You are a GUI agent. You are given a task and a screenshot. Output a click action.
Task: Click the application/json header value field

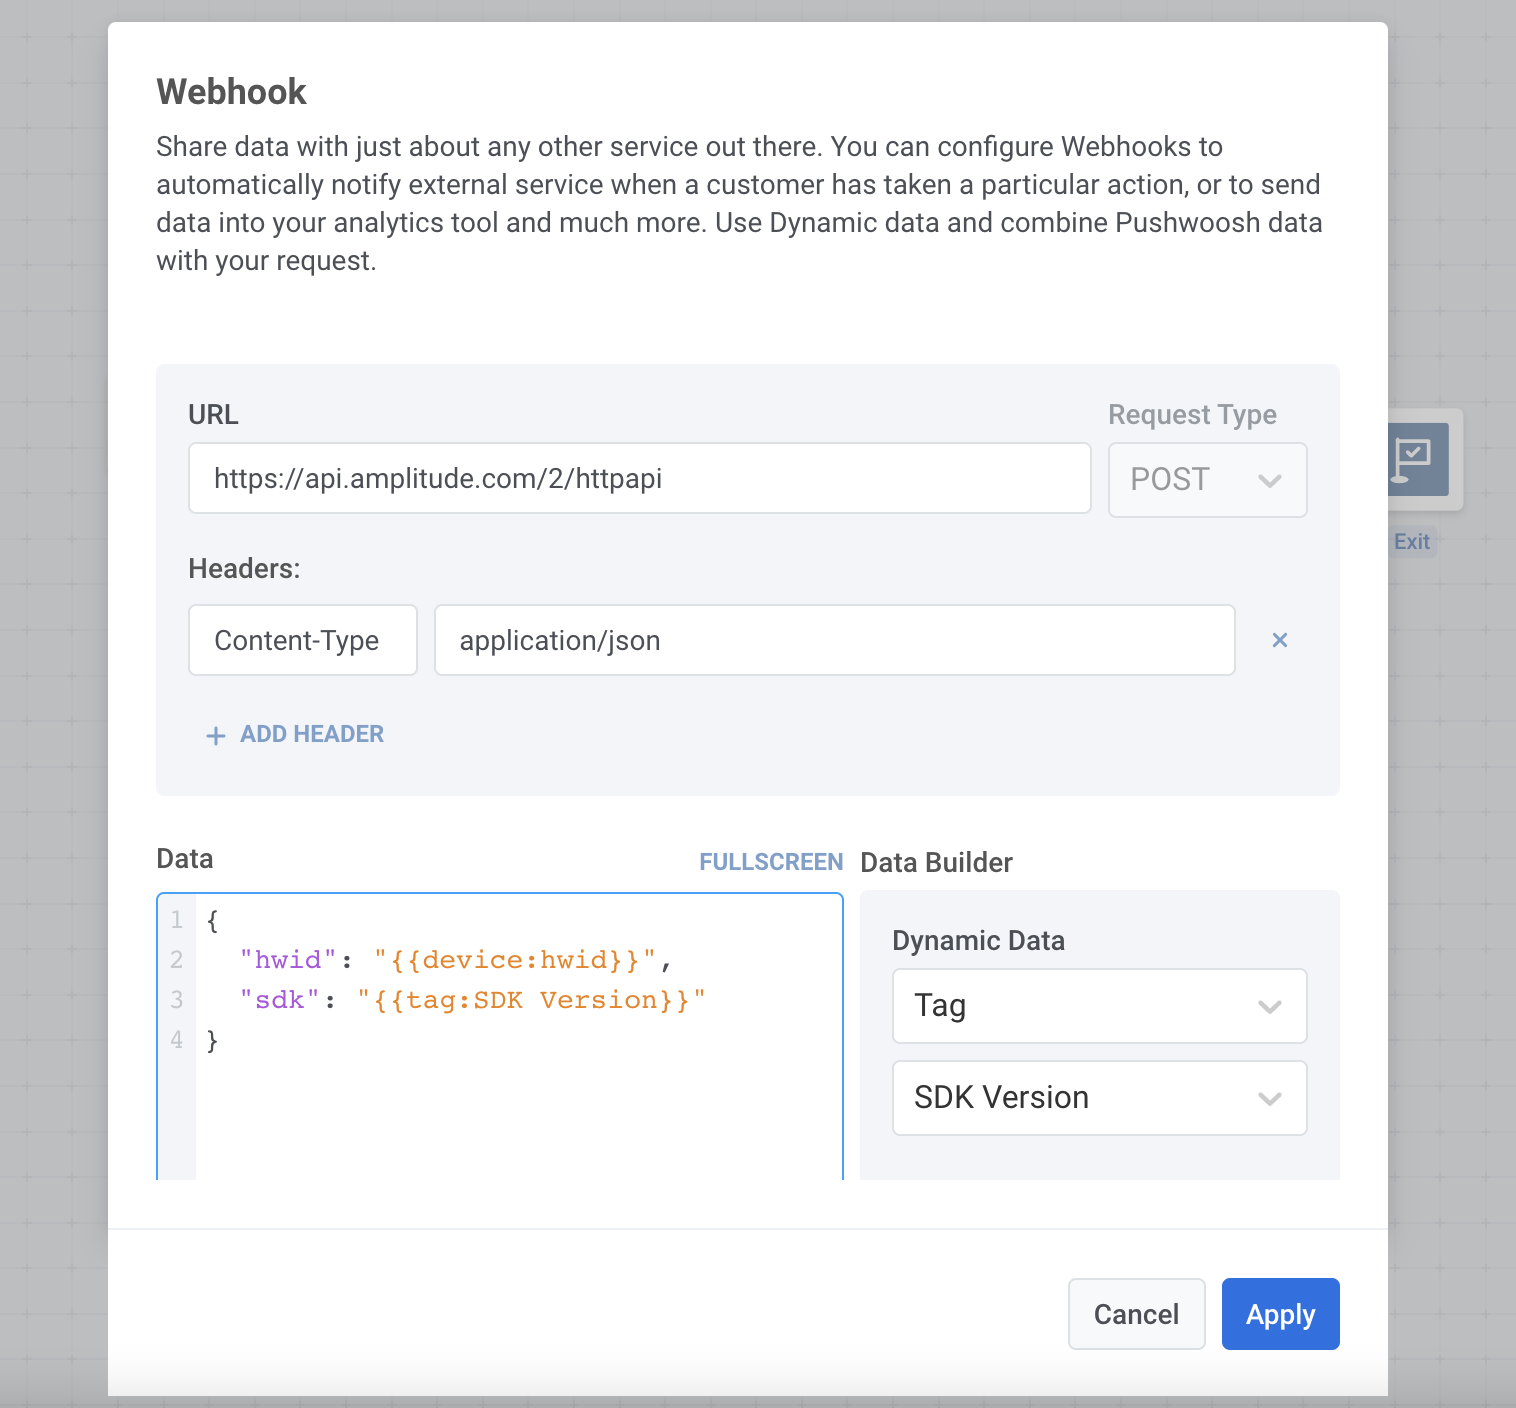tap(834, 640)
